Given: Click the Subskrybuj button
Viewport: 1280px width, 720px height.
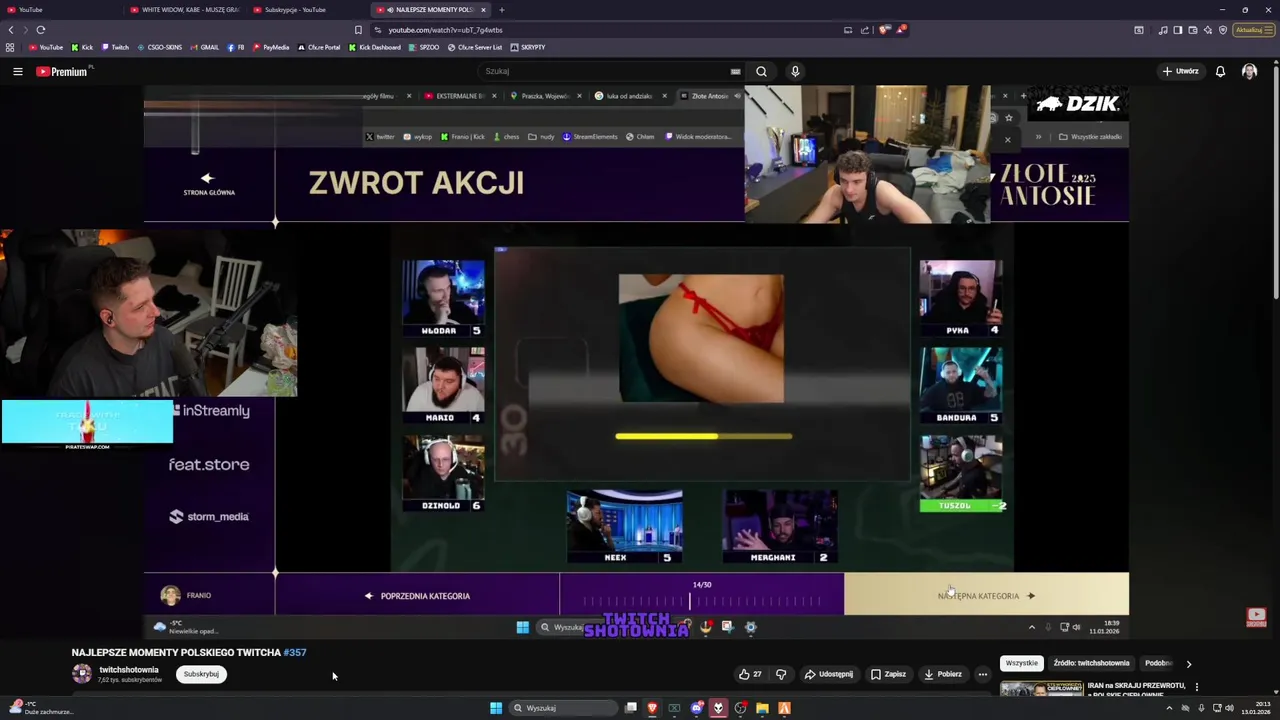Looking at the screenshot, I should click(201, 674).
